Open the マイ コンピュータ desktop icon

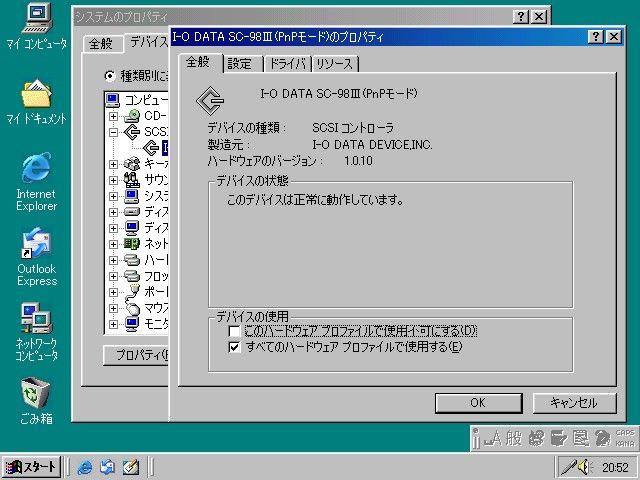coord(37,26)
